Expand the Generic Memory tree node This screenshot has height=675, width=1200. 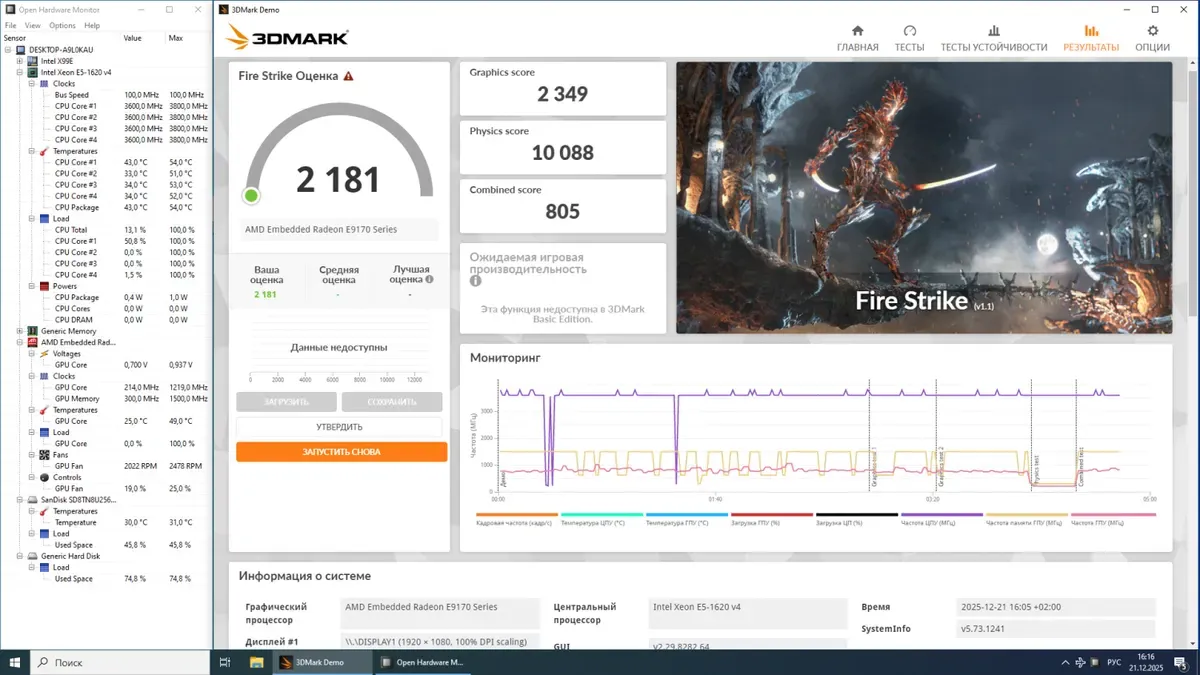pyautogui.click(x=20, y=331)
